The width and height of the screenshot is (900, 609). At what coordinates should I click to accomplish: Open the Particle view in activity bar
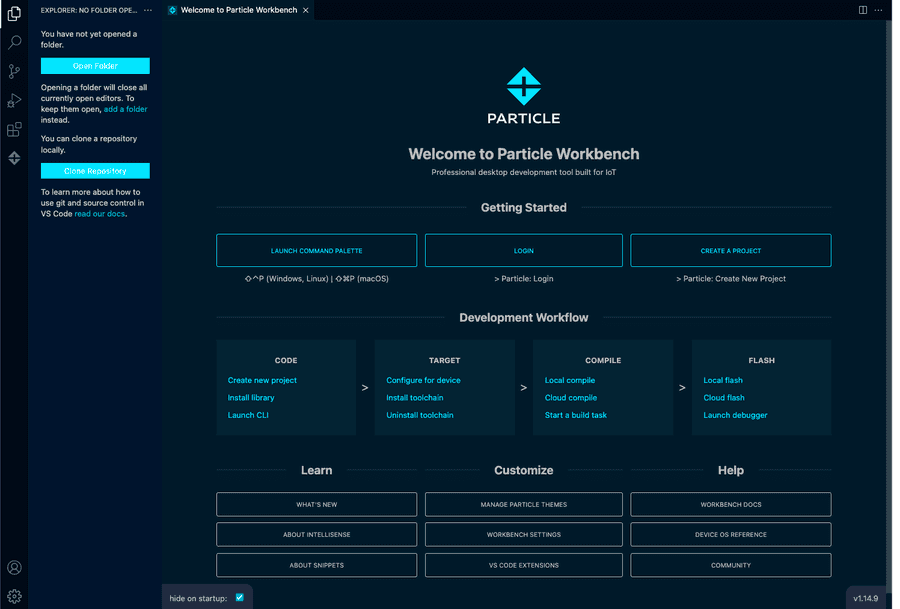(x=14, y=158)
